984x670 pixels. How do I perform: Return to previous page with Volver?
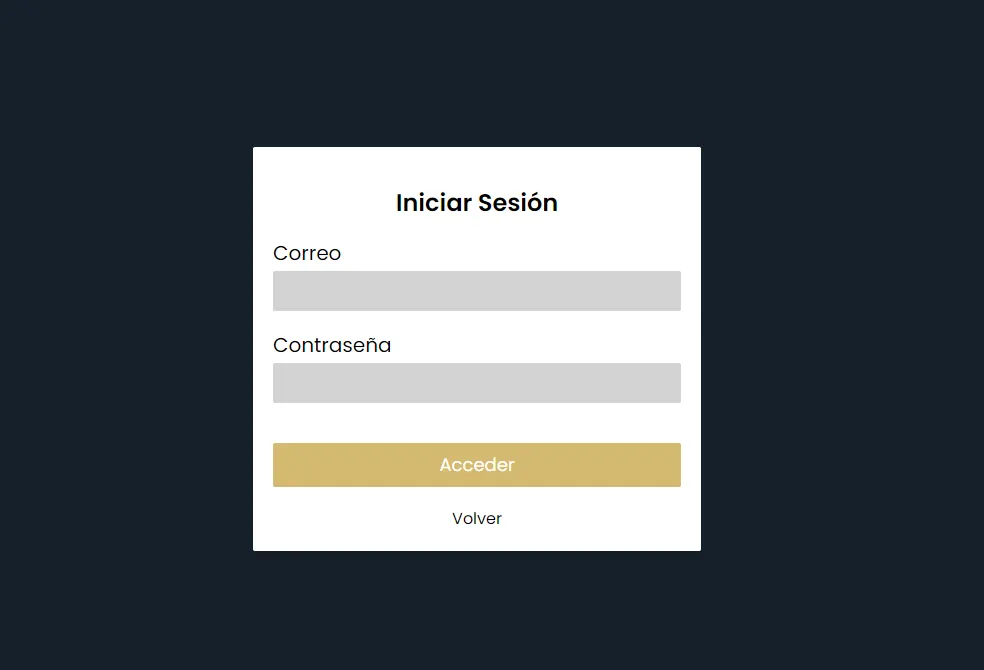(476, 518)
